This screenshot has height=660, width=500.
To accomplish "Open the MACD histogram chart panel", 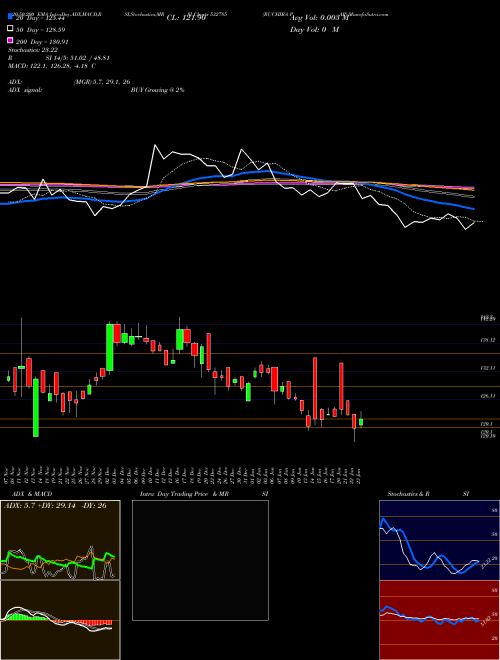I will point(60,620).
